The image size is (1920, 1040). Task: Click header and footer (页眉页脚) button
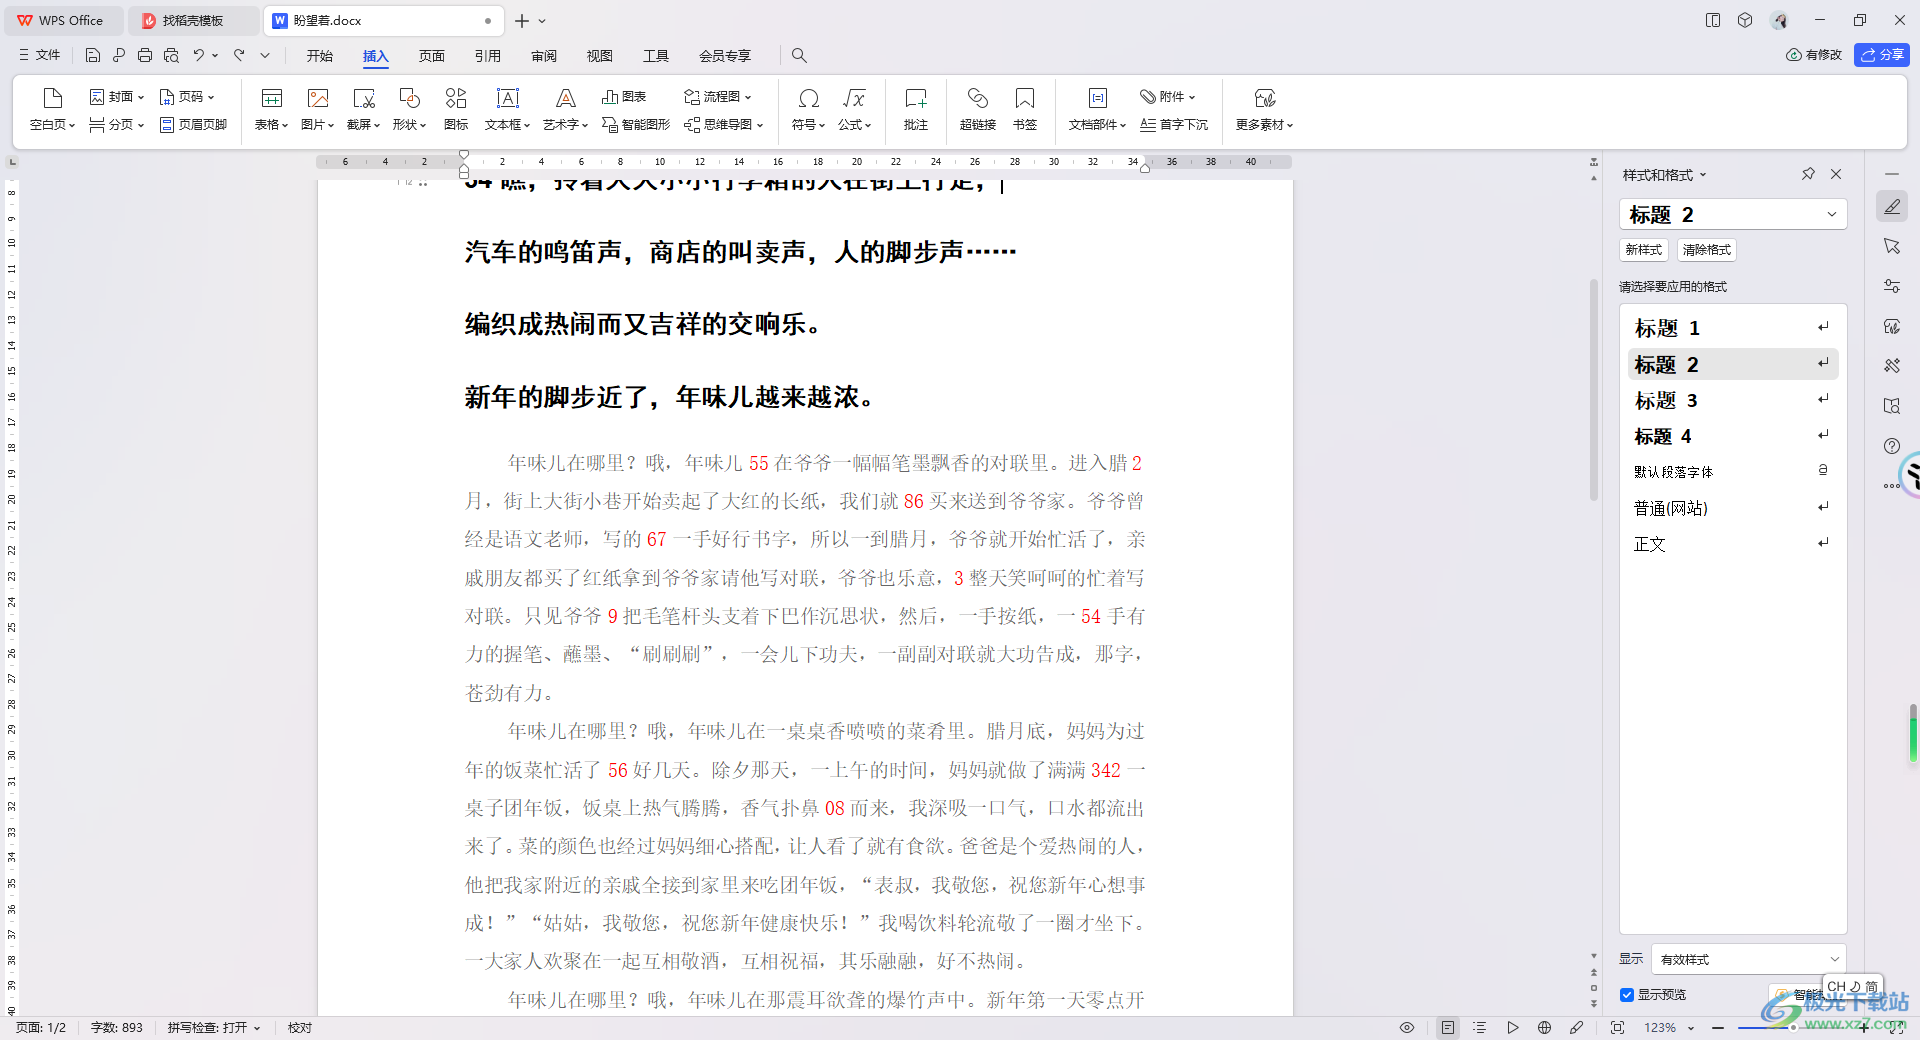pos(193,125)
